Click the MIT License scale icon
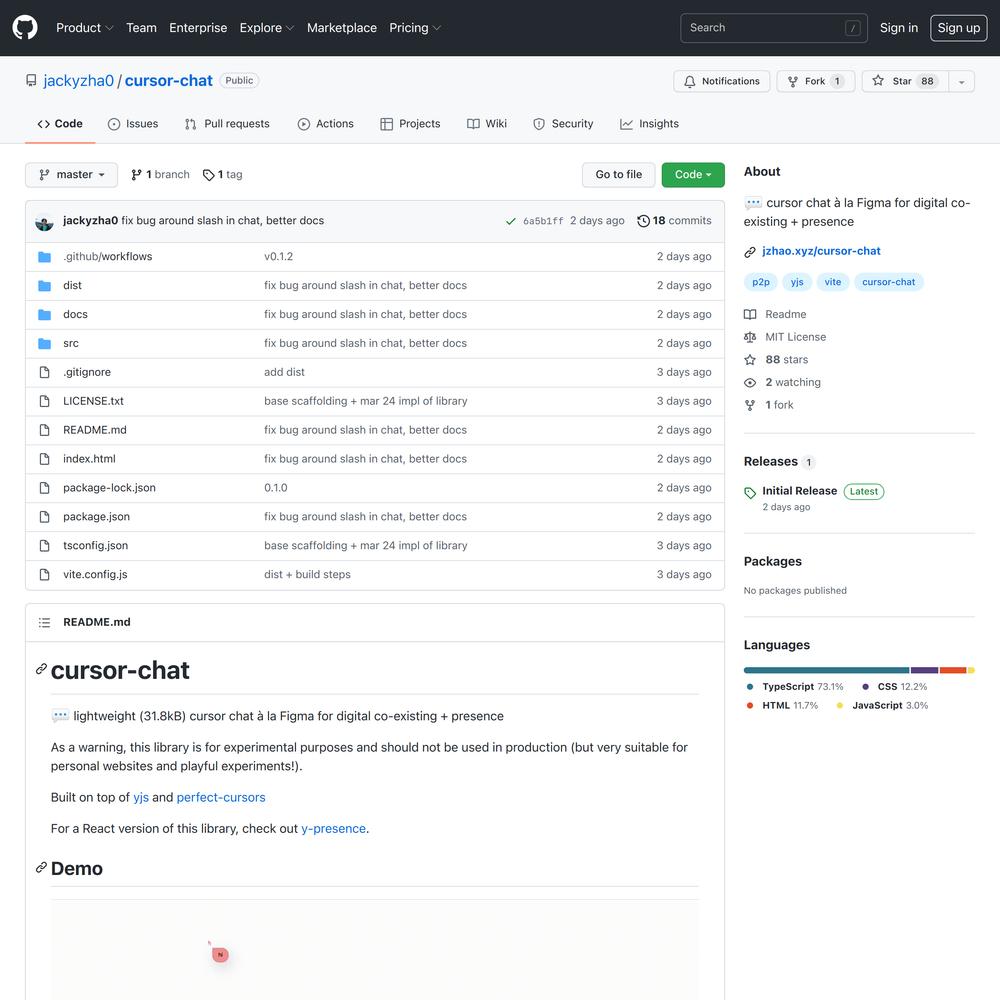 [750, 337]
